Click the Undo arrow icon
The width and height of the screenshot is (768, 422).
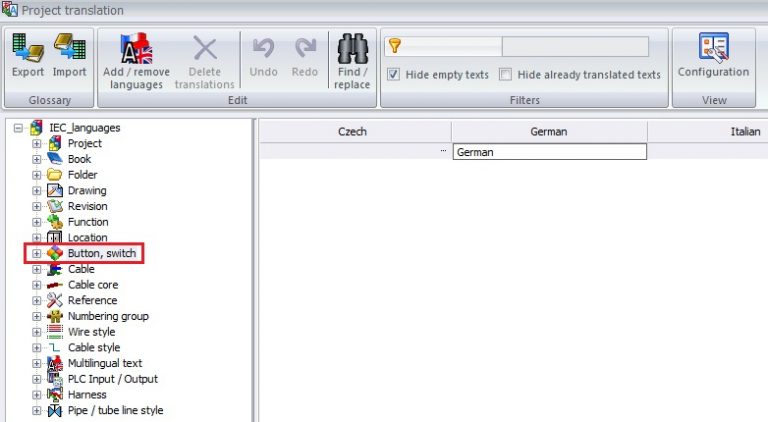pyautogui.click(x=264, y=48)
